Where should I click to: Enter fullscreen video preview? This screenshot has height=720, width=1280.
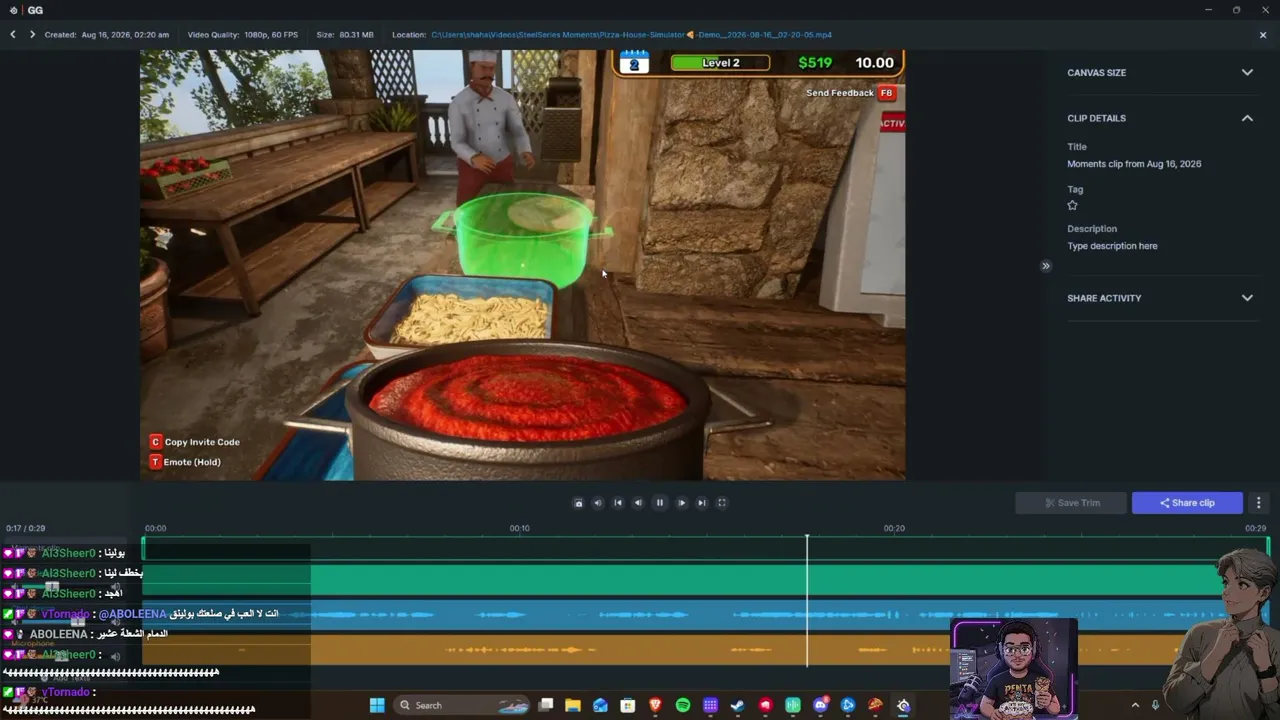(x=722, y=503)
